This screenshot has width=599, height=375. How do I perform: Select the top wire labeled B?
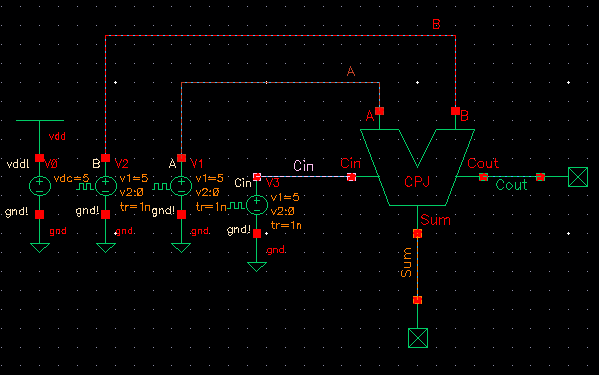[280, 36]
